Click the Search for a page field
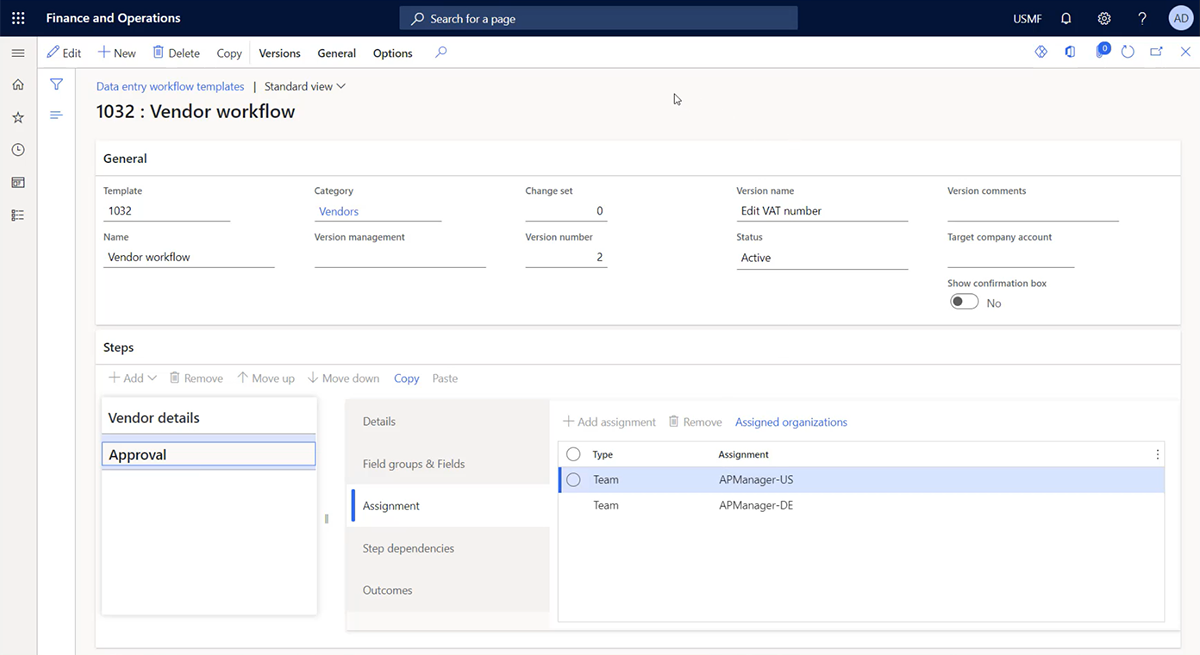The width and height of the screenshot is (1200, 655). (598, 17)
